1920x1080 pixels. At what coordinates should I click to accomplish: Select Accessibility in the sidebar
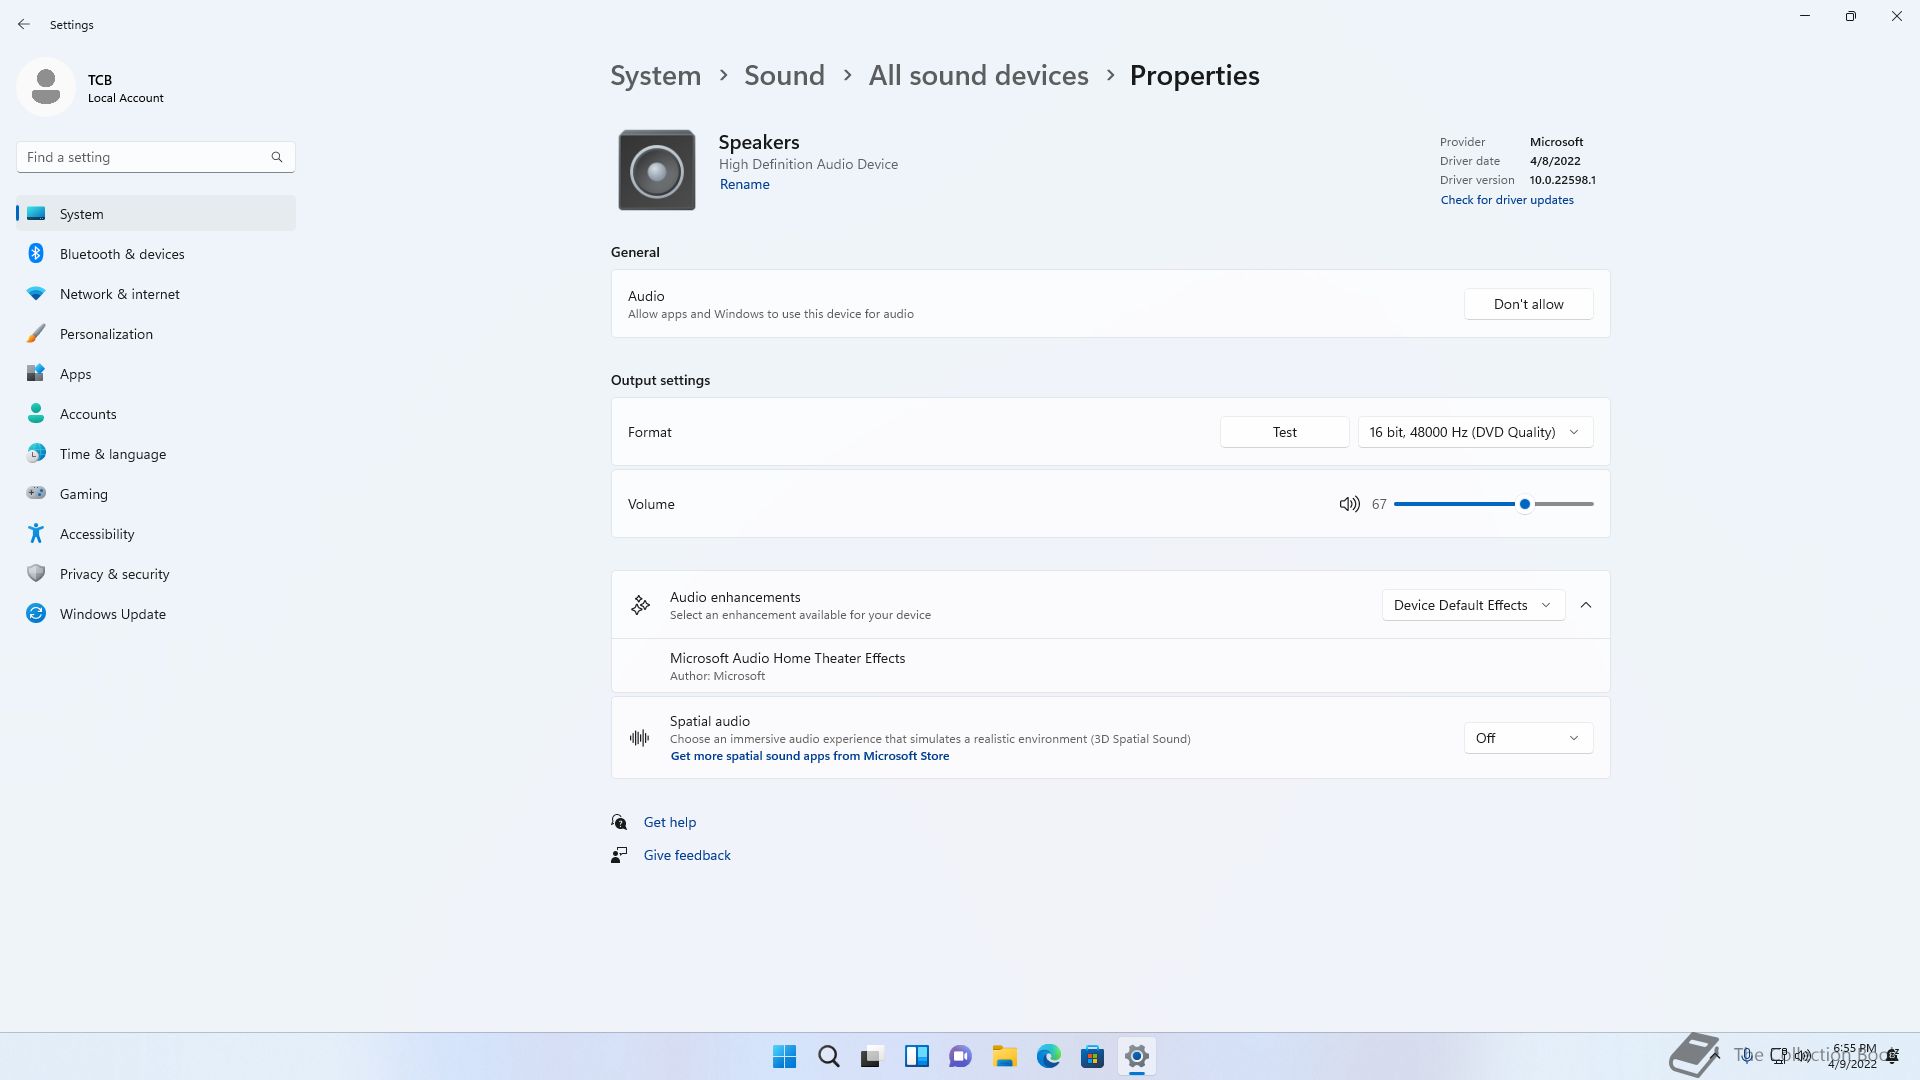97,534
